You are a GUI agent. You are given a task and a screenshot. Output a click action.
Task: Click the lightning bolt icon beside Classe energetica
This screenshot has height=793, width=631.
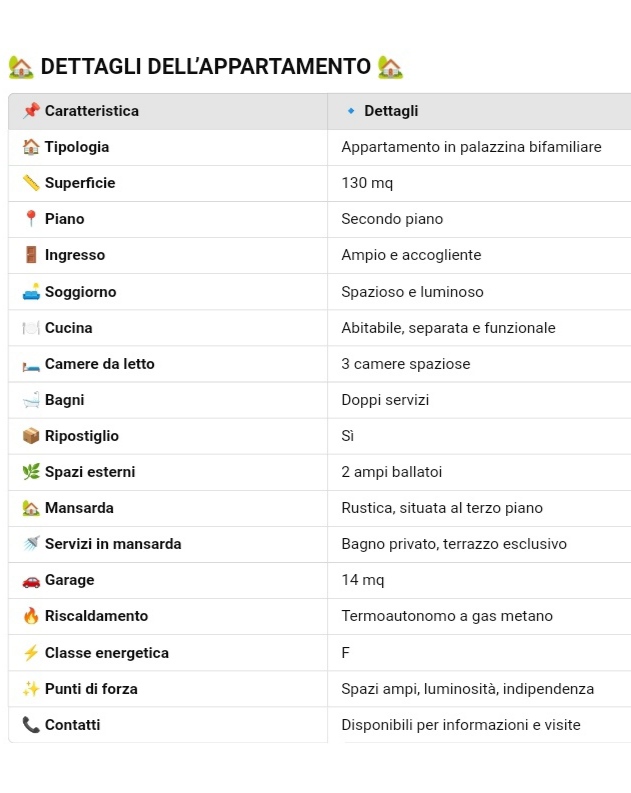[x=31, y=652]
